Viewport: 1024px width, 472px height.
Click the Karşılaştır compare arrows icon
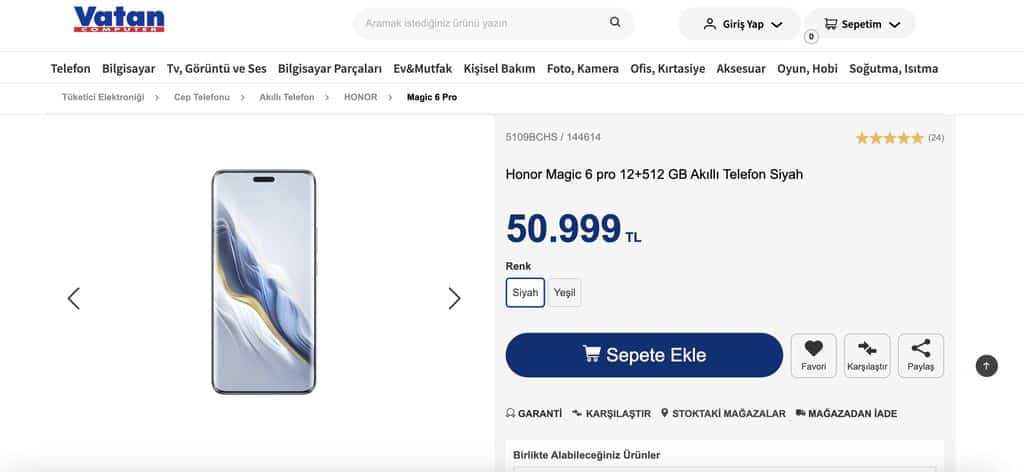click(x=867, y=349)
